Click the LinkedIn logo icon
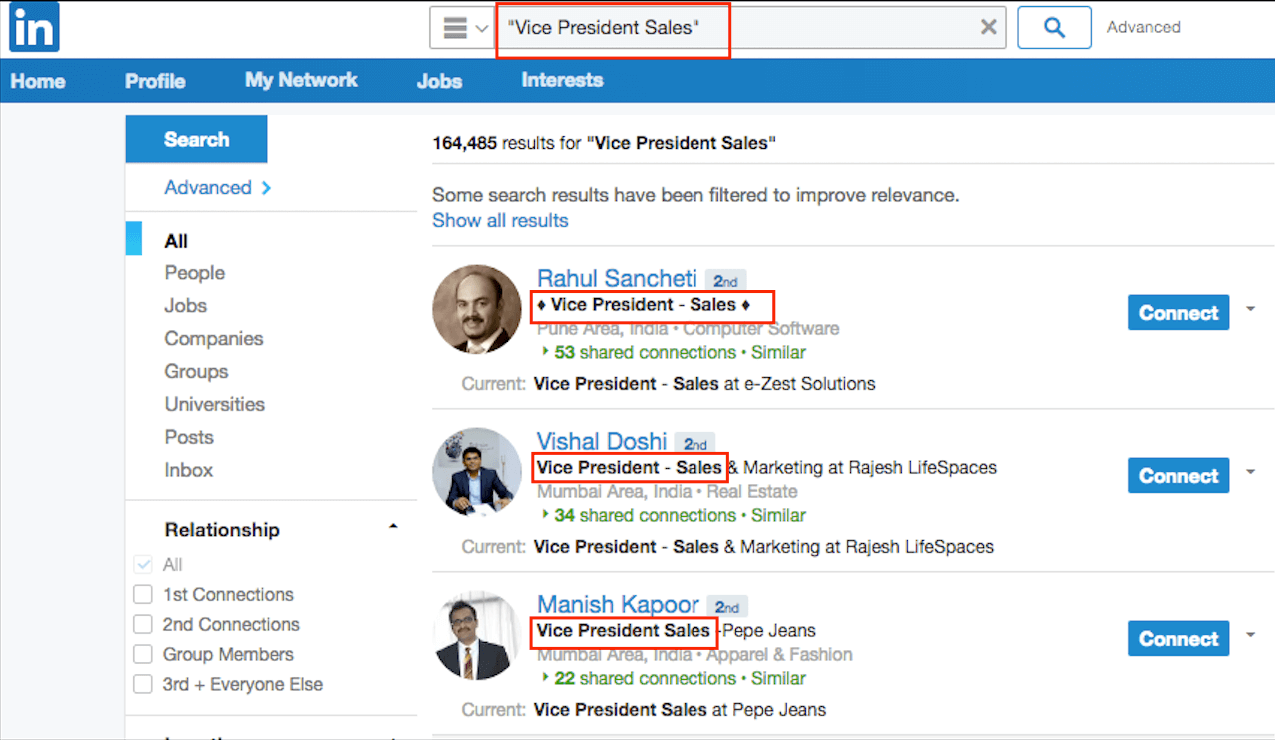This screenshot has height=740, width=1275. (x=34, y=27)
